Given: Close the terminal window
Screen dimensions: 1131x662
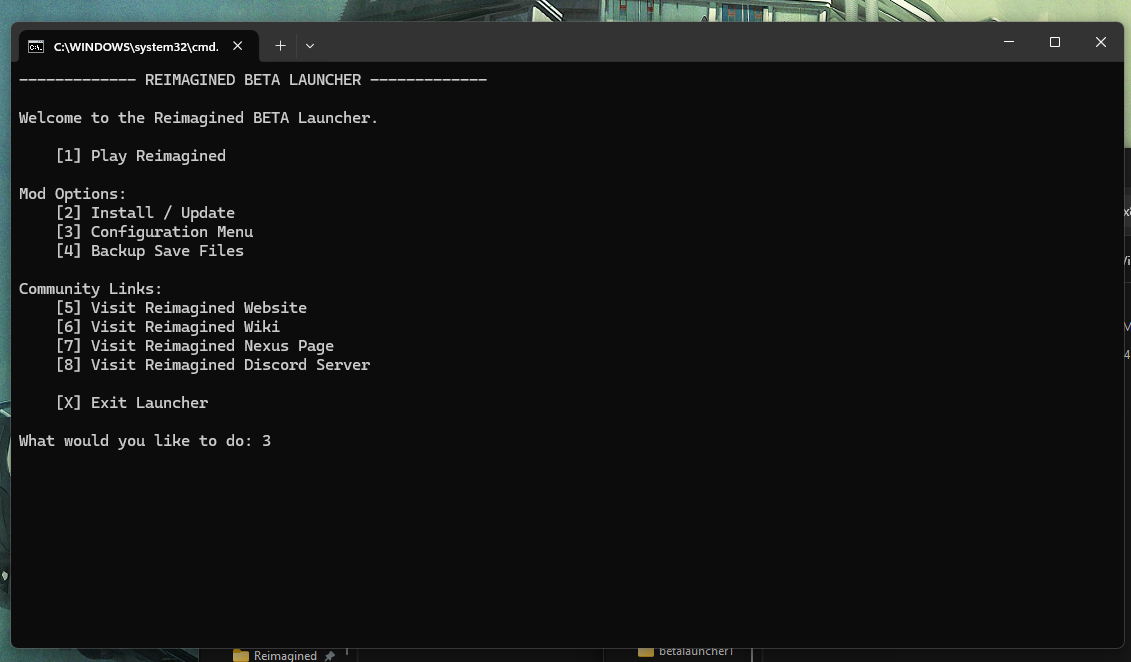Looking at the screenshot, I should [1101, 42].
